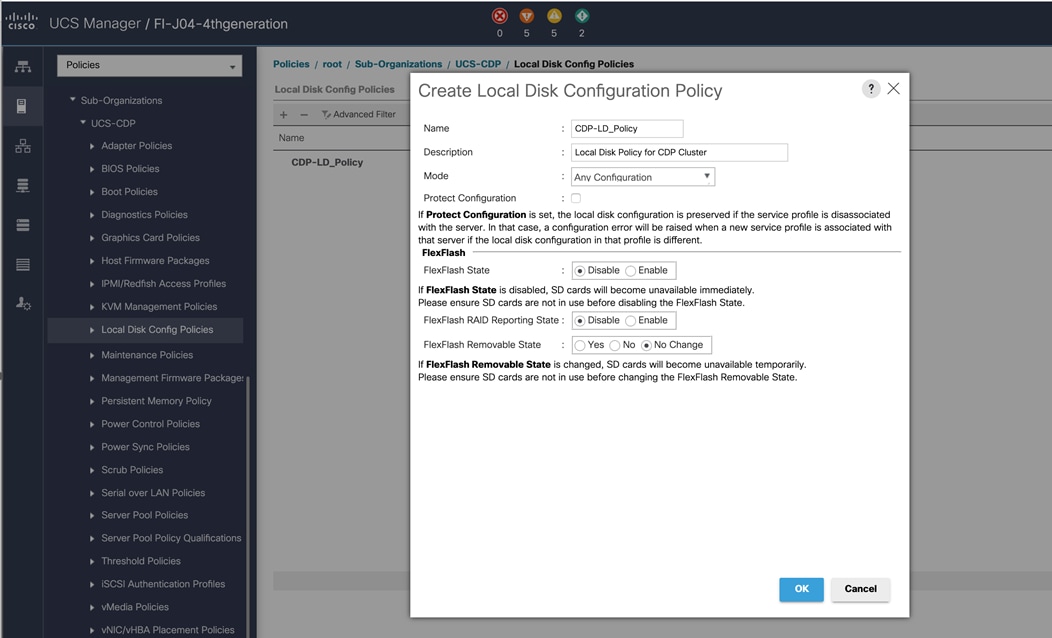Viewport: 1052px width, 638px height.
Task: Select IPMI/Redfish Access Profiles tree item
Action: pyautogui.click(x=164, y=284)
